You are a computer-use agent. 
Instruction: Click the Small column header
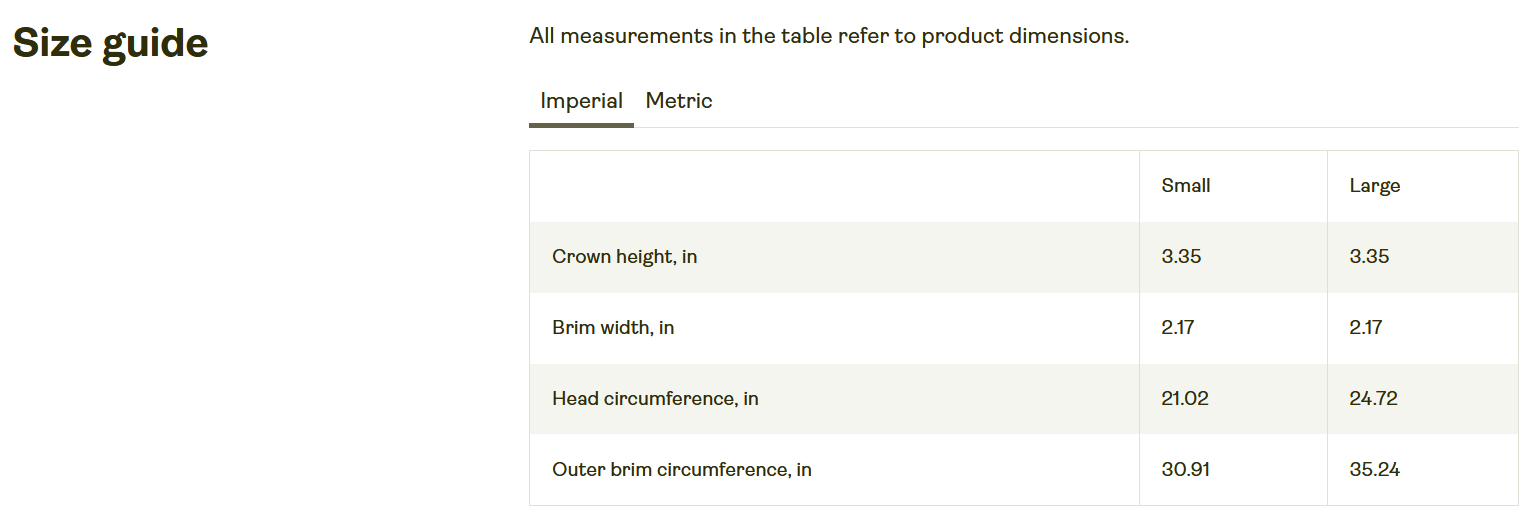(x=1186, y=186)
